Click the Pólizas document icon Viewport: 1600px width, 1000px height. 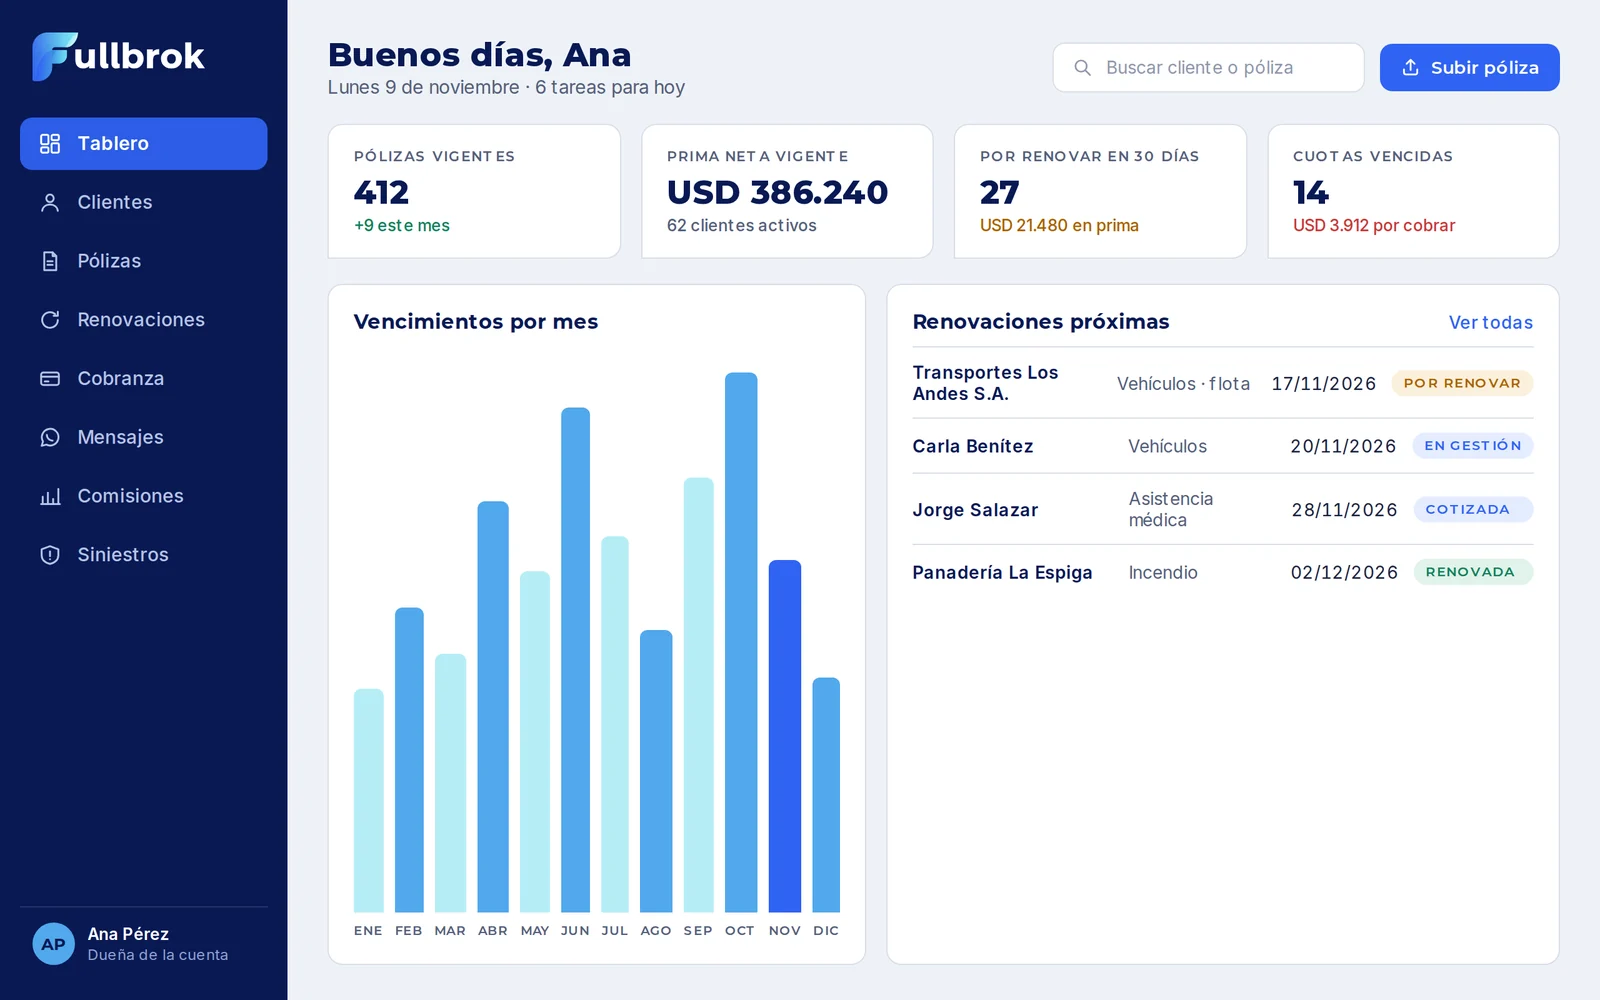coord(50,262)
